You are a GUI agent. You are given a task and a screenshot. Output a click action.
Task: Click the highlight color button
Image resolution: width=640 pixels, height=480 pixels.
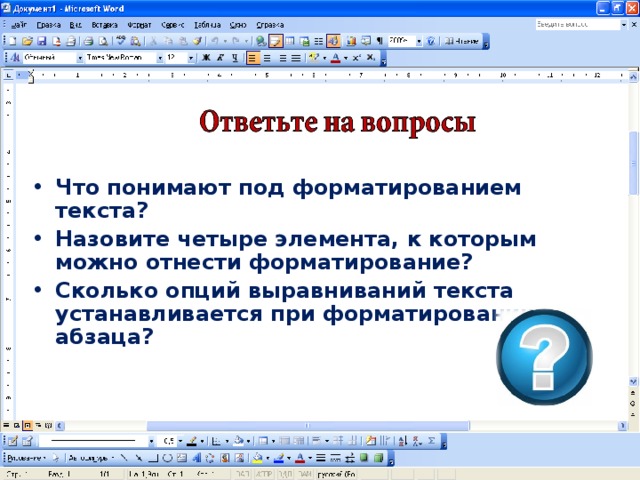click(314, 58)
